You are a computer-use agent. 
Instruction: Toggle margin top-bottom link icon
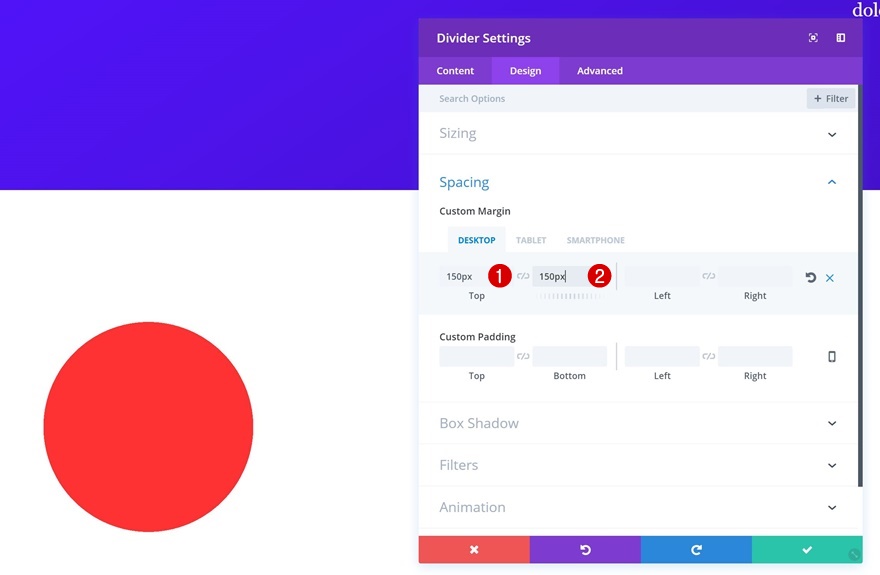(523, 276)
